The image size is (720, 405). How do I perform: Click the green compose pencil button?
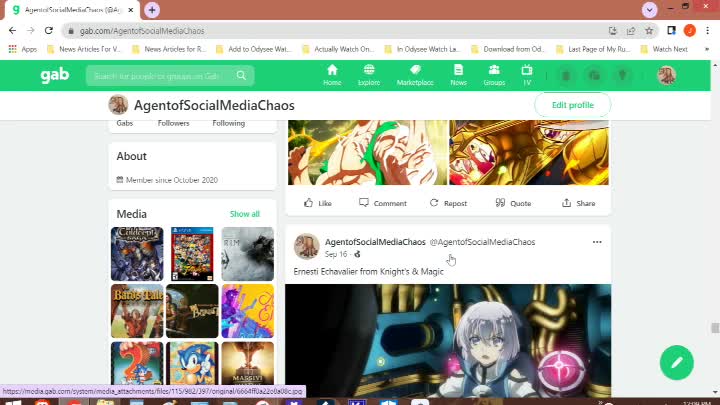coord(676,363)
